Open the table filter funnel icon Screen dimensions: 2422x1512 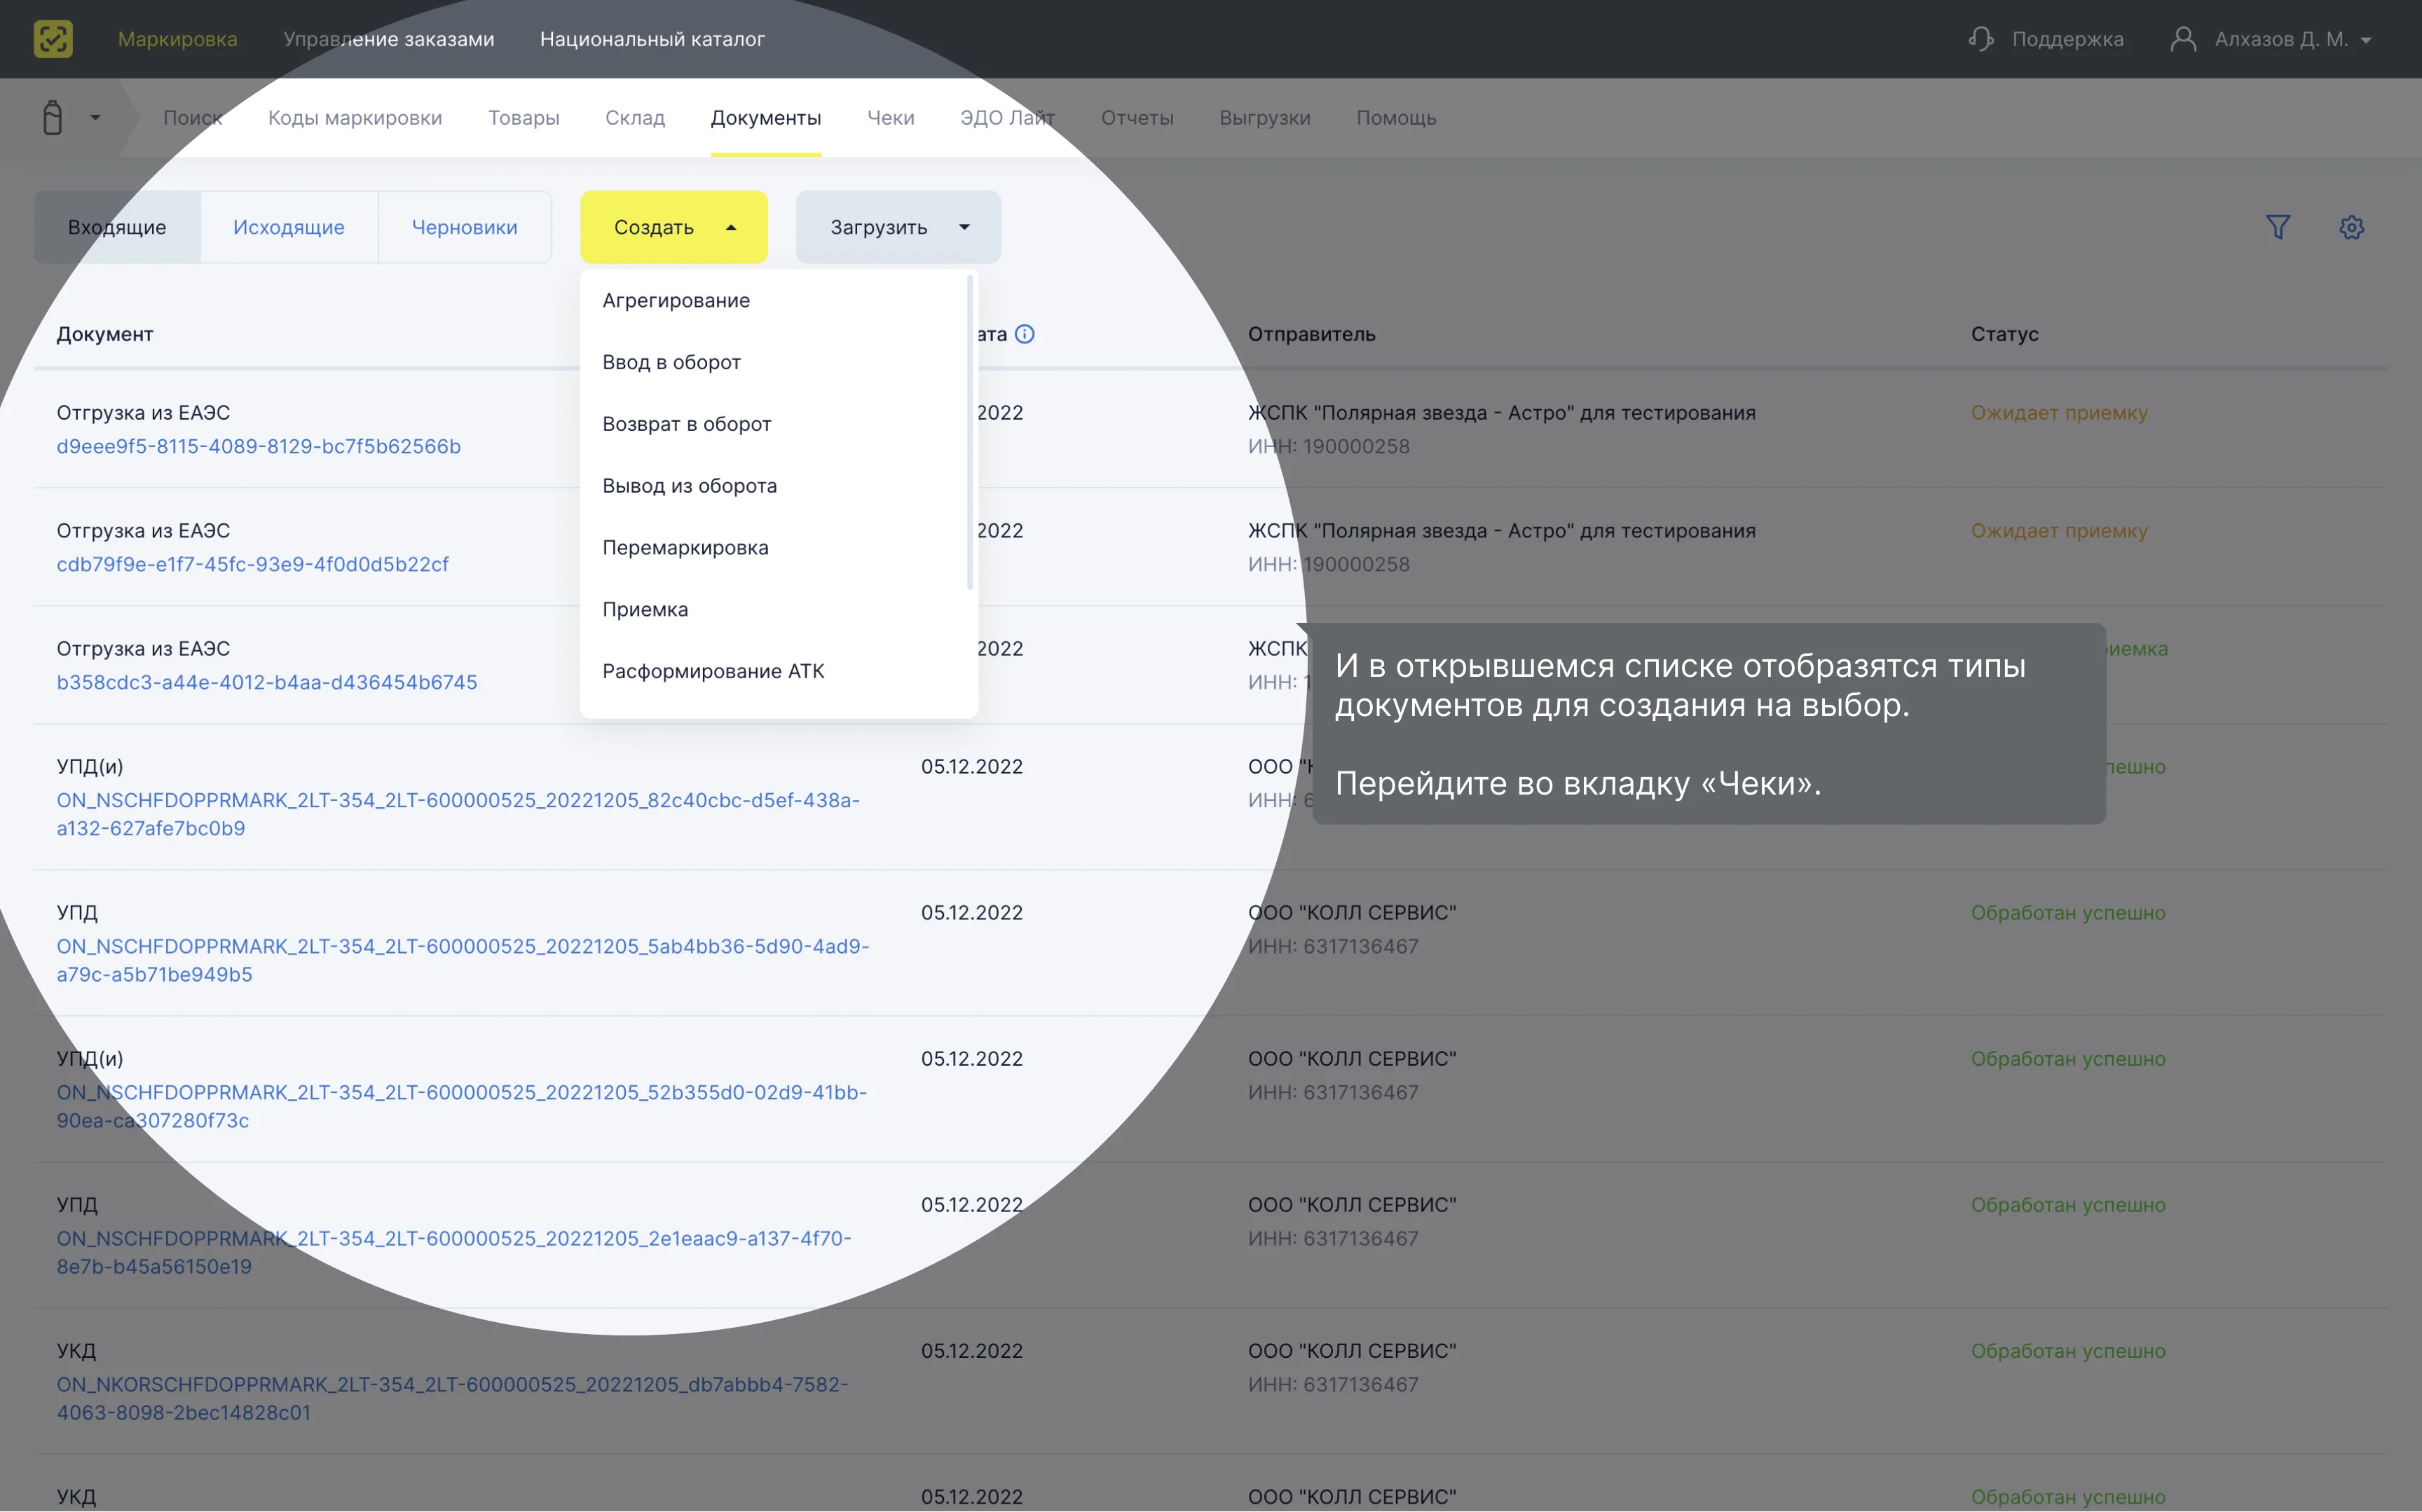[2278, 227]
